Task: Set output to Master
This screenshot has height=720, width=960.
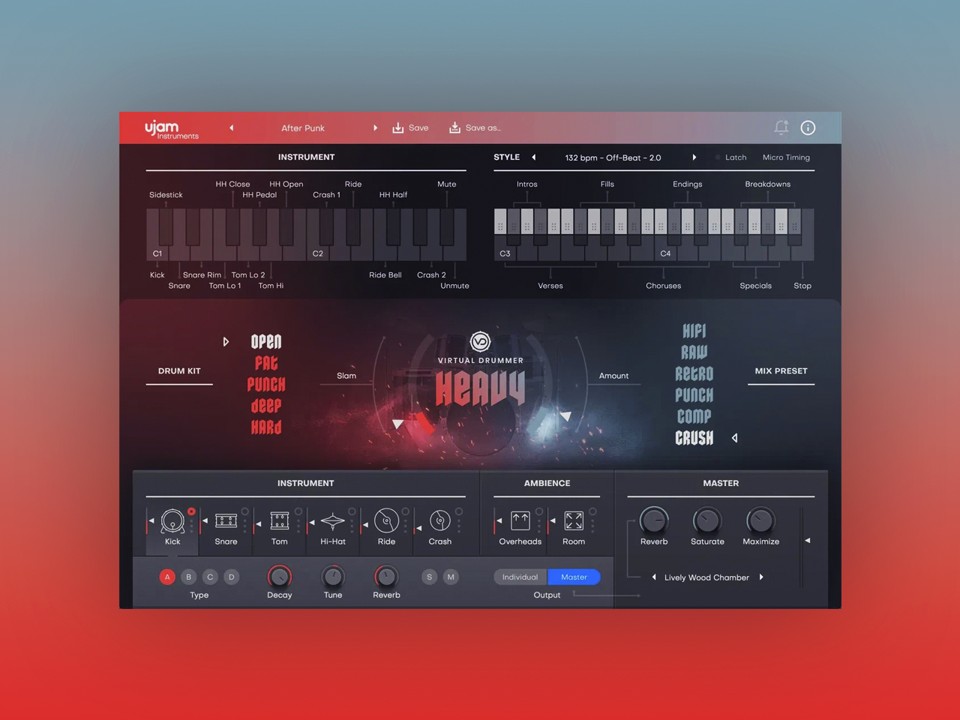Action: click(574, 577)
